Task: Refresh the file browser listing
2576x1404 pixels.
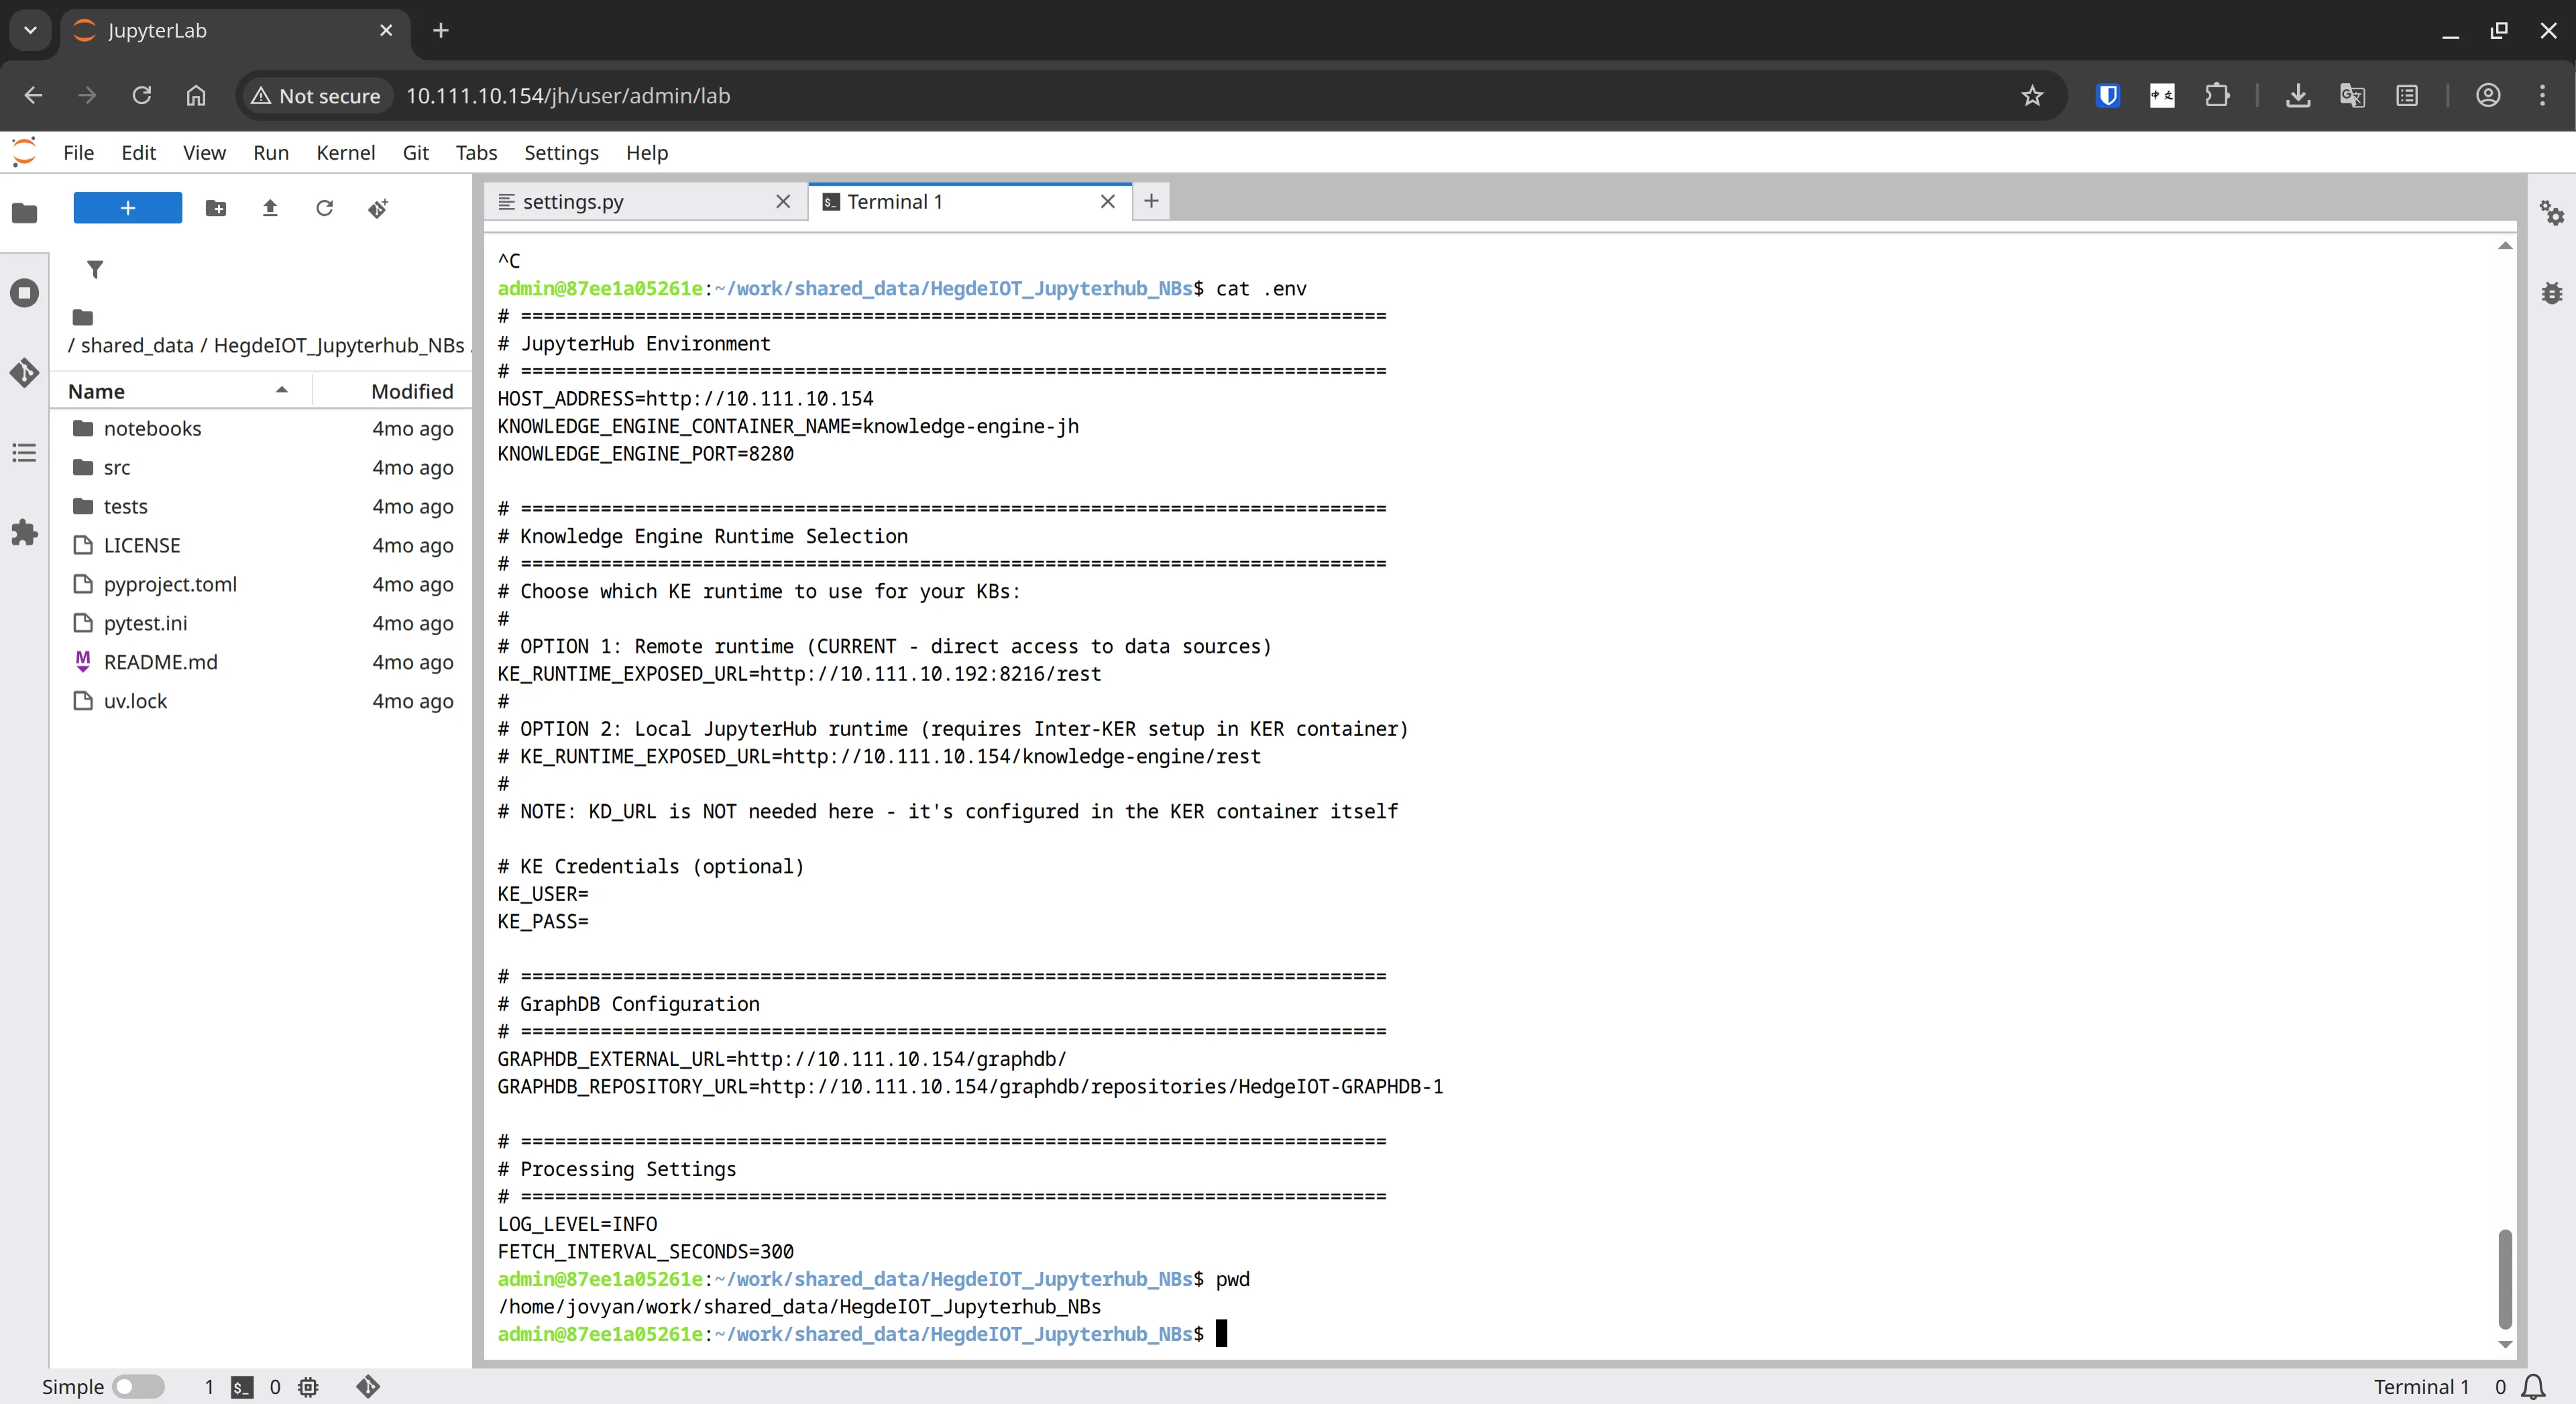Action: (x=324, y=208)
